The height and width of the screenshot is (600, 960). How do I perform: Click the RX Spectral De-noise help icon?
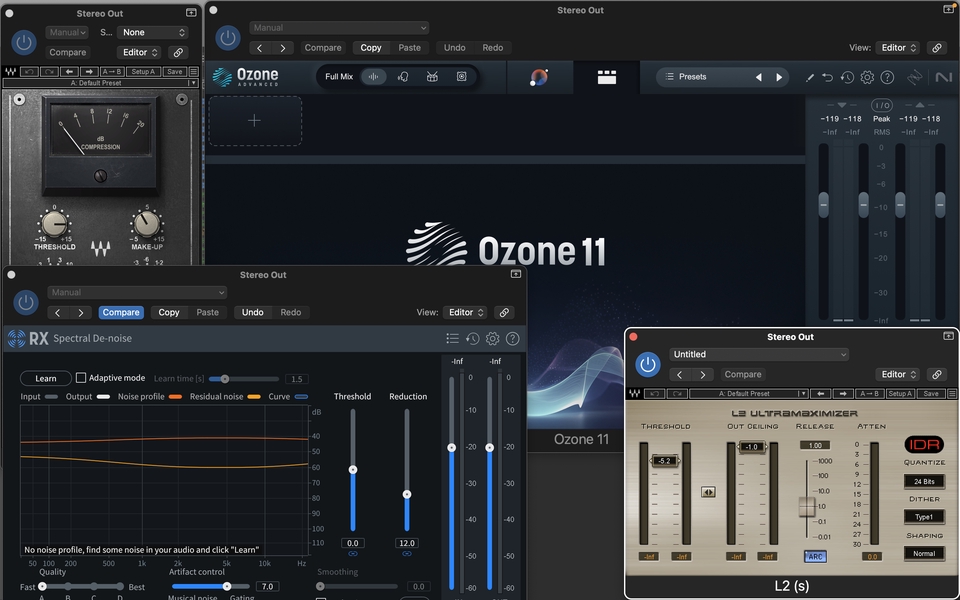[512, 339]
